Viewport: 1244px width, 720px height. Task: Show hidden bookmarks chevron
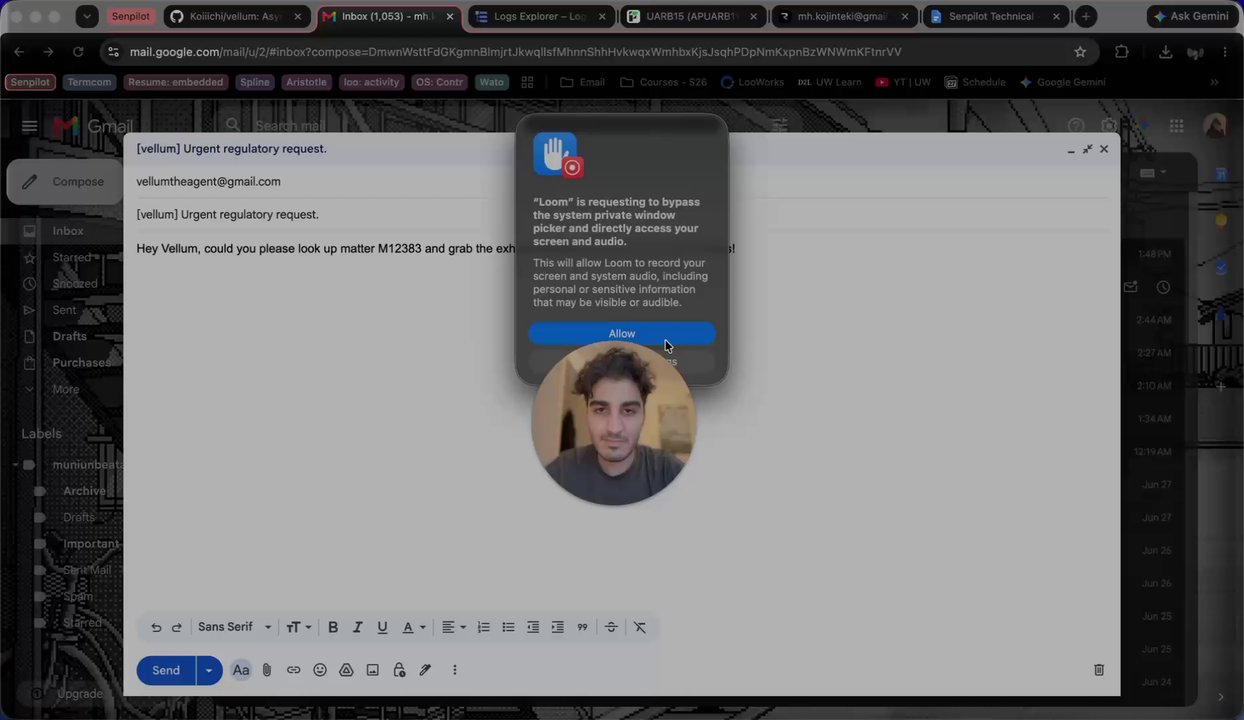click(x=1214, y=82)
